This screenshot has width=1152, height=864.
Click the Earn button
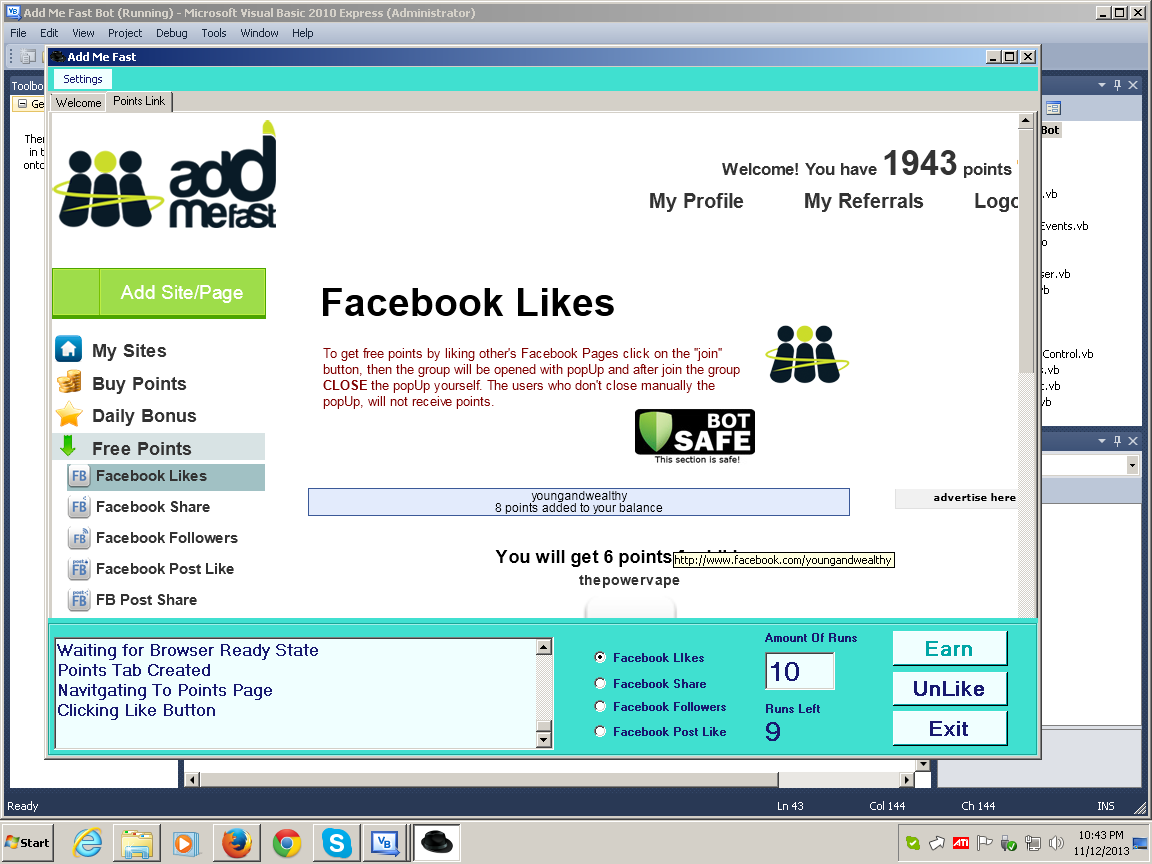(x=949, y=649)
